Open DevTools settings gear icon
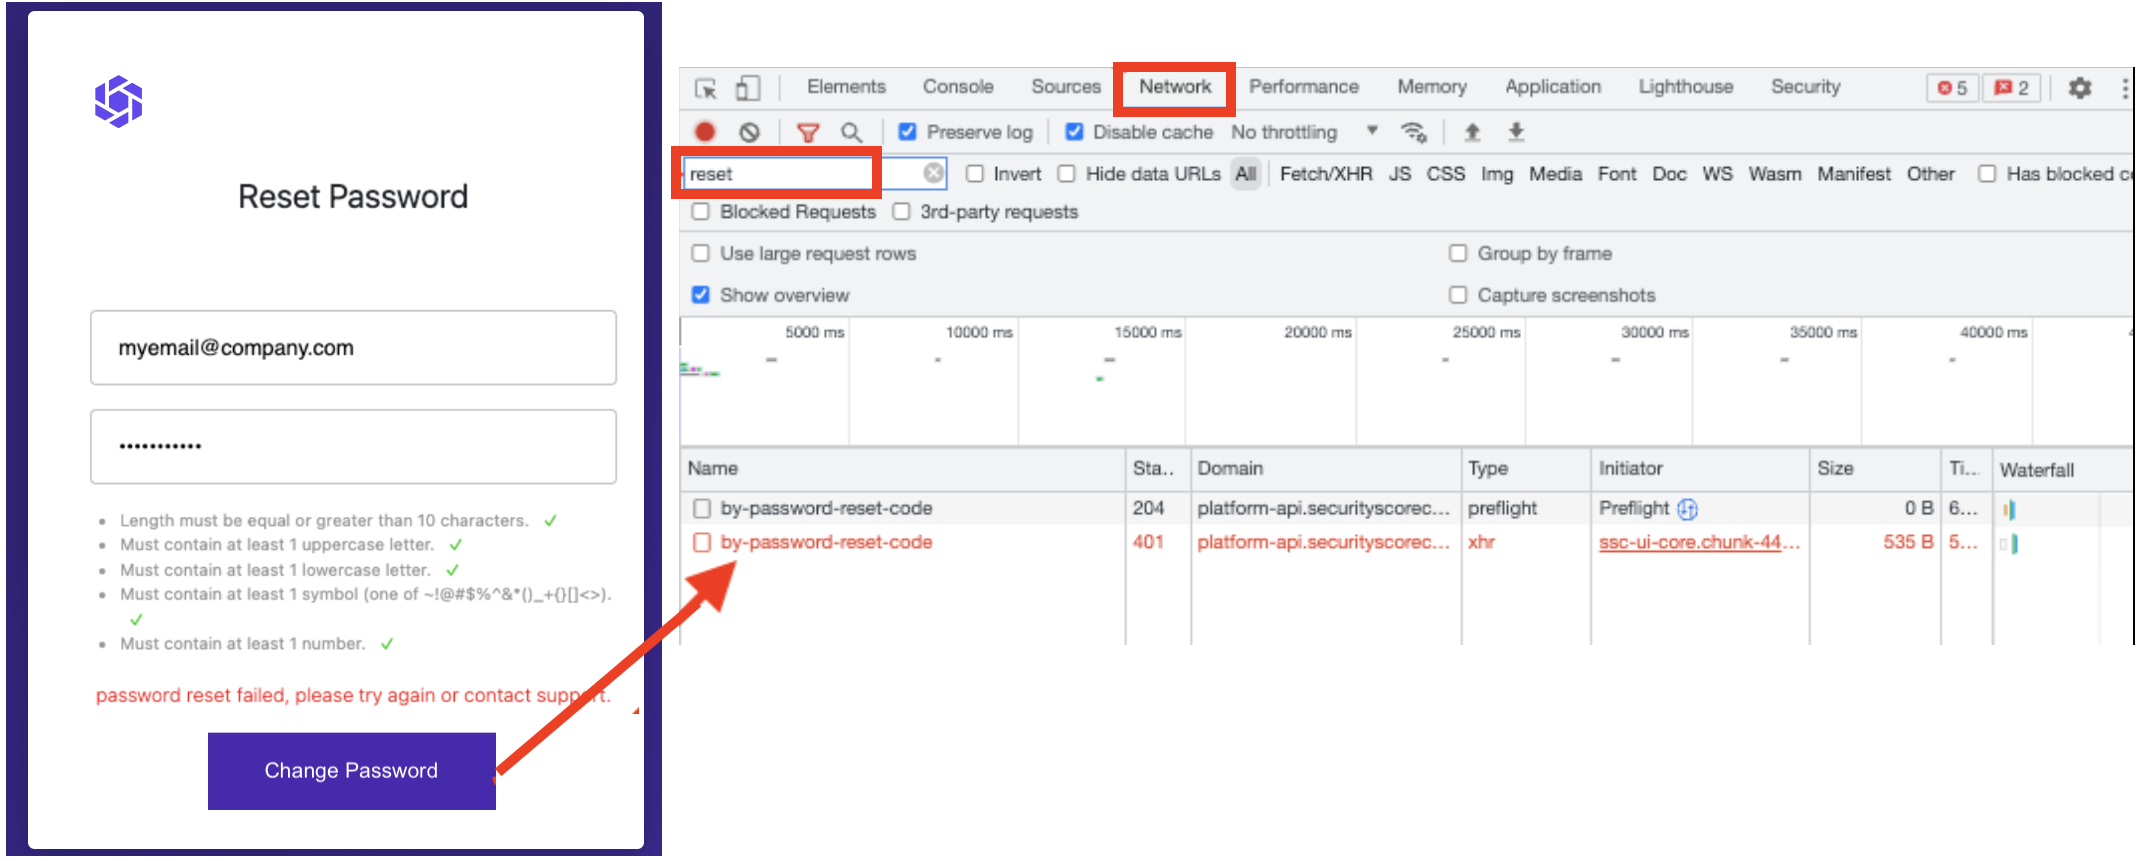 tap(2080, 88)
